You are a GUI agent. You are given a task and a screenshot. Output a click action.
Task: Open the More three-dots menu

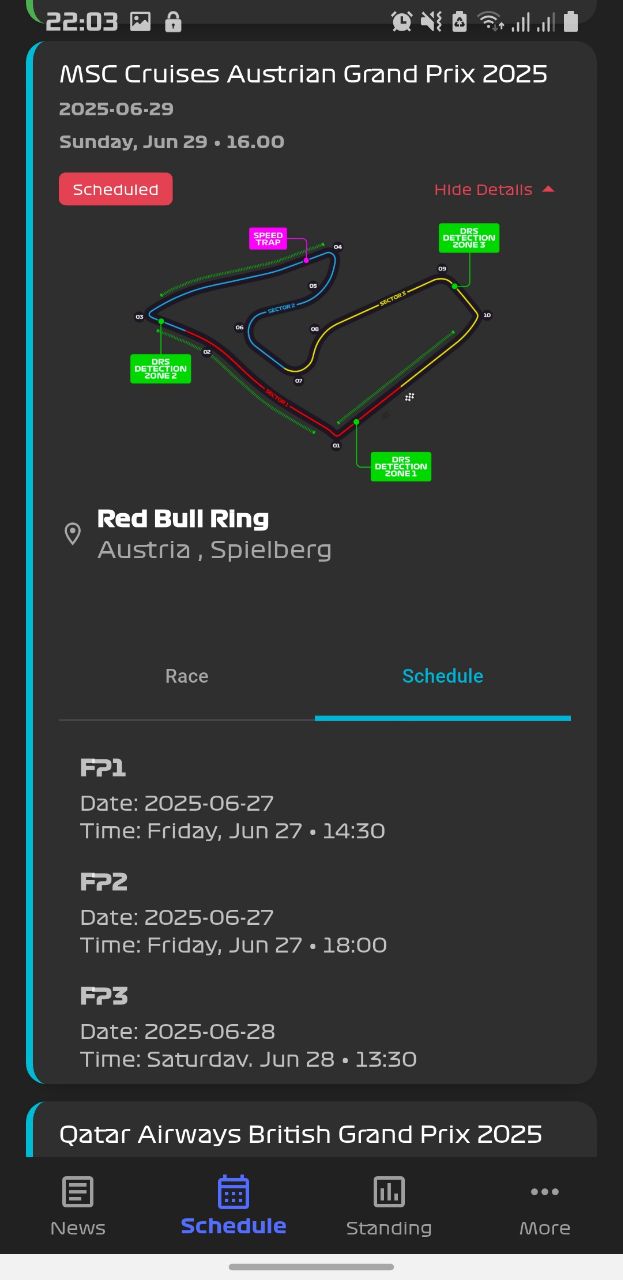(545, 1192)
